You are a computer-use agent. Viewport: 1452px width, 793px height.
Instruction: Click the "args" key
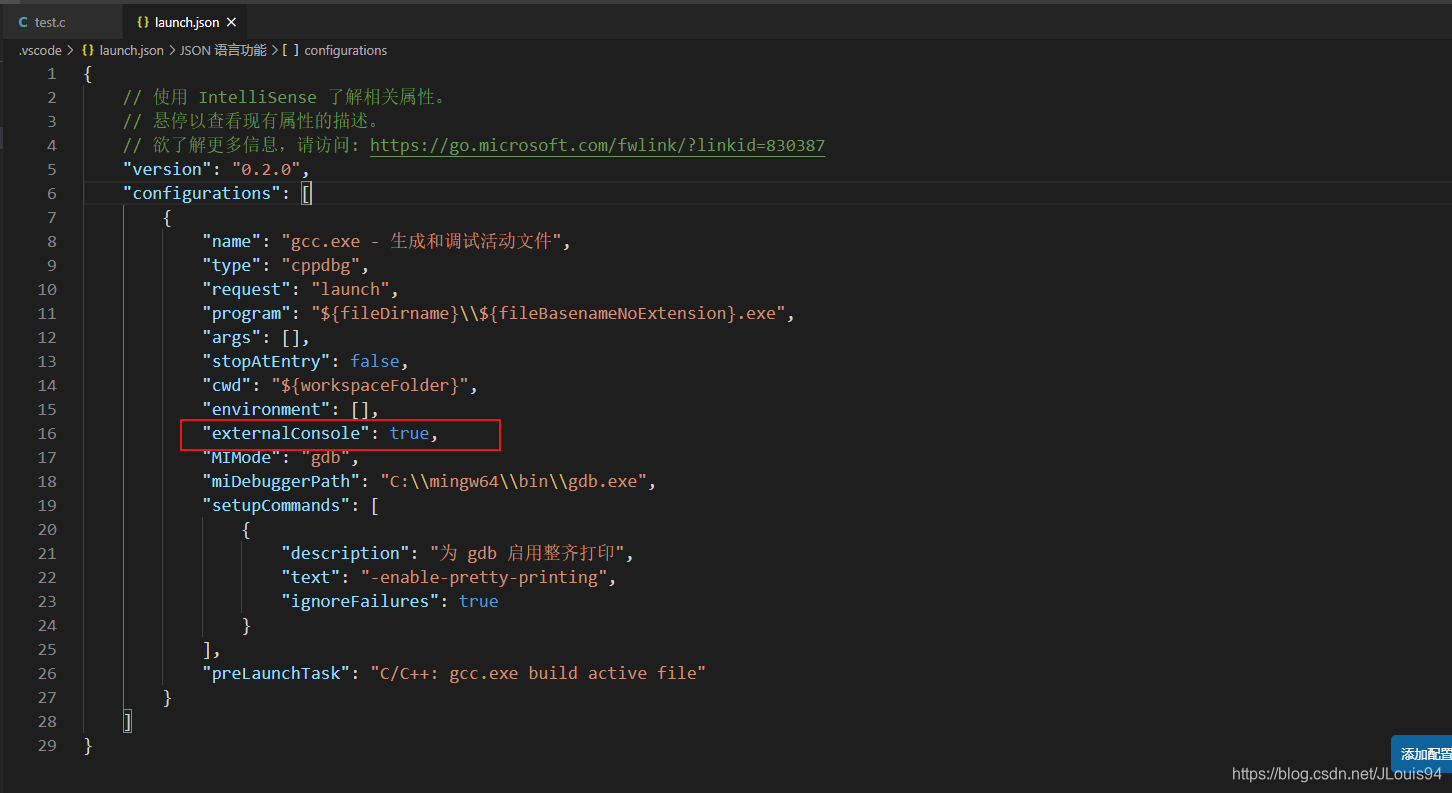click(x=231, y=337)
